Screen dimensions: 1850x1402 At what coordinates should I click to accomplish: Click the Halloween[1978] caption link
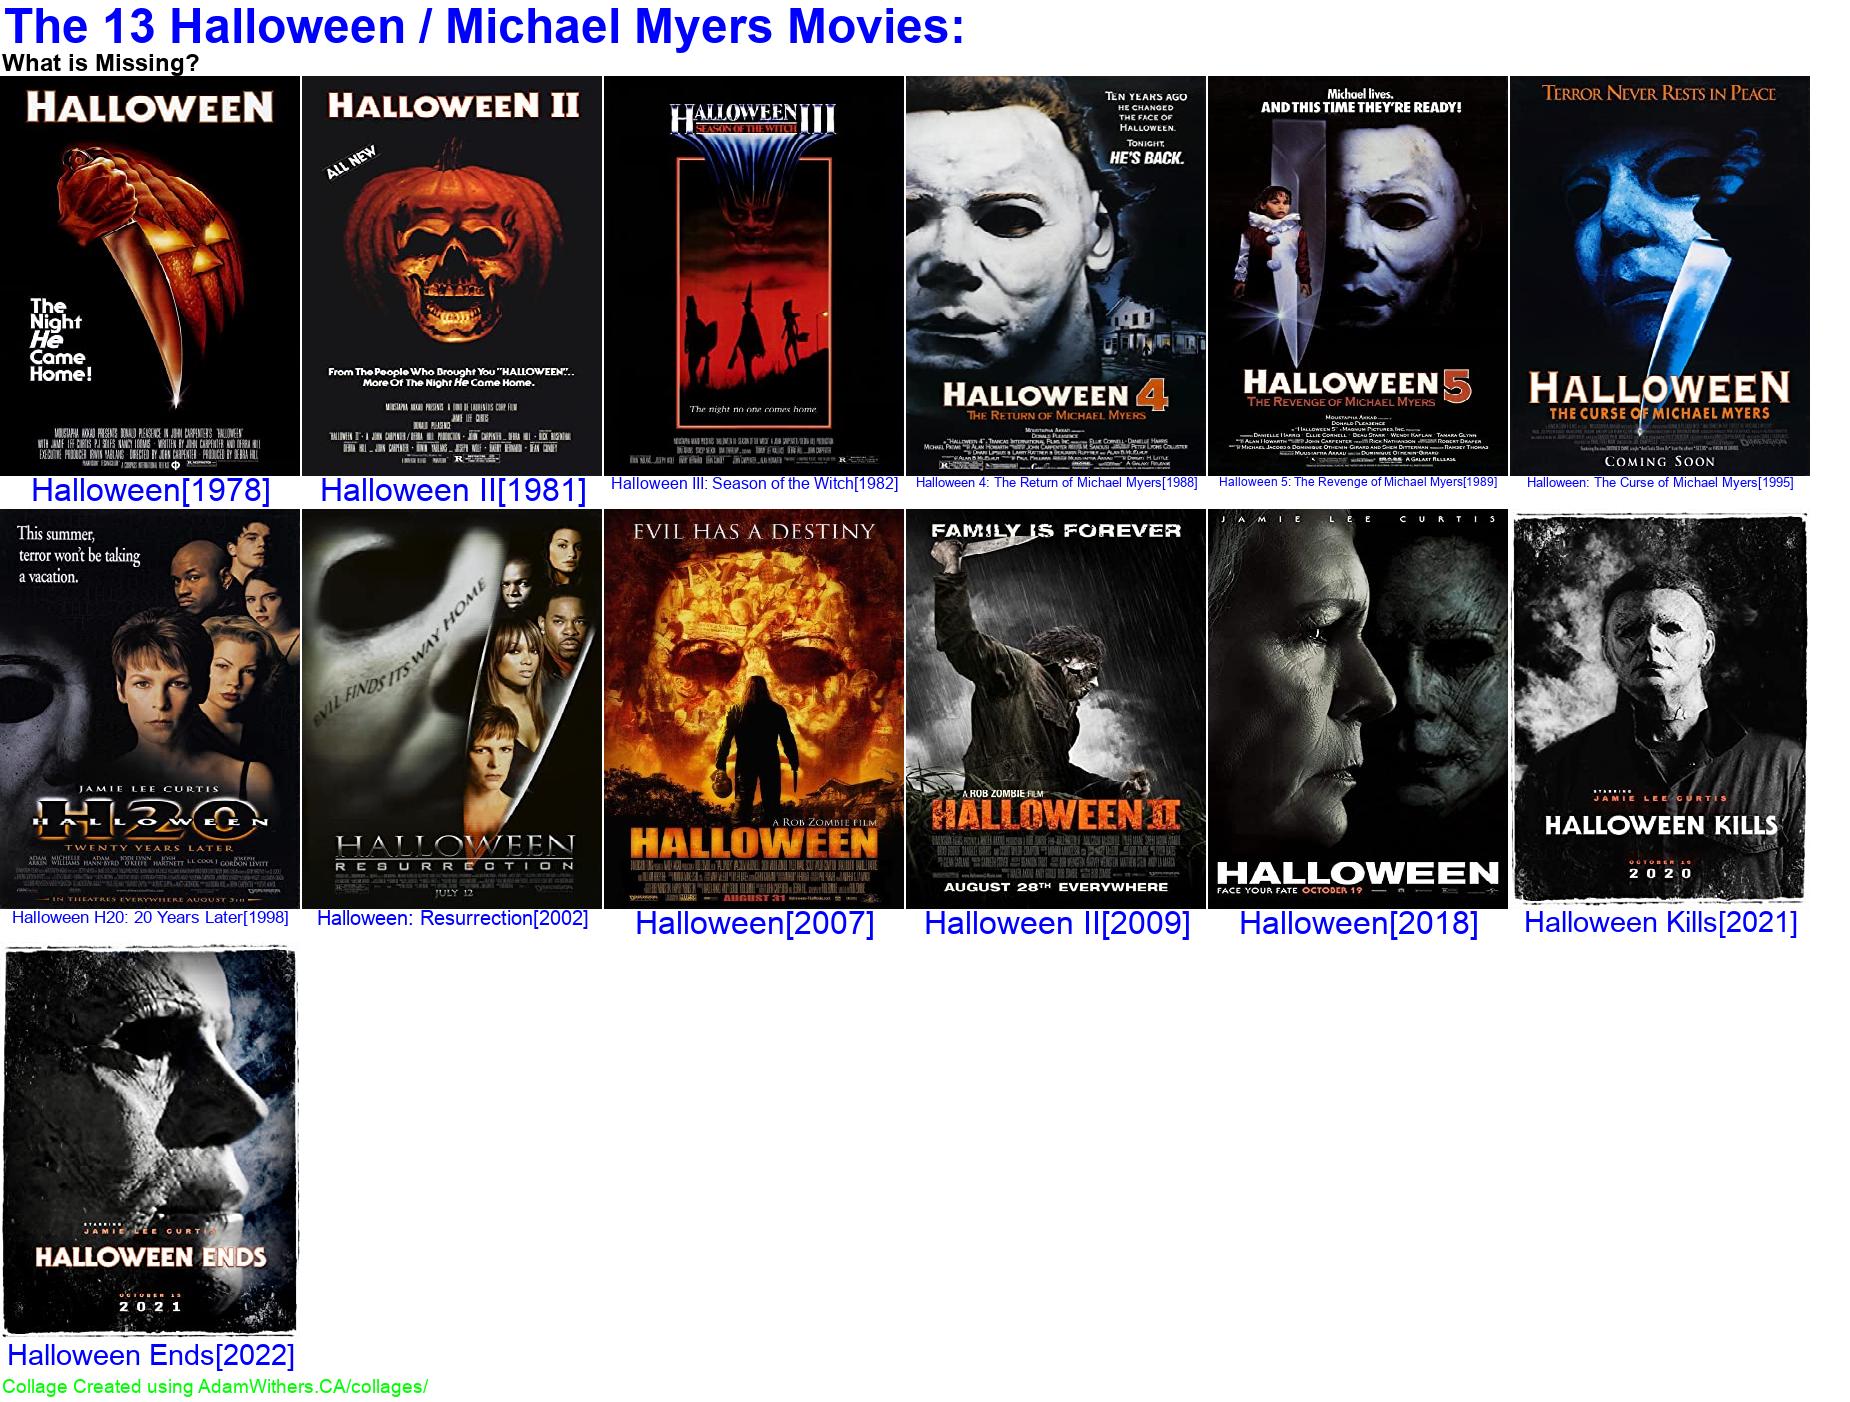[x=151, y=490]
